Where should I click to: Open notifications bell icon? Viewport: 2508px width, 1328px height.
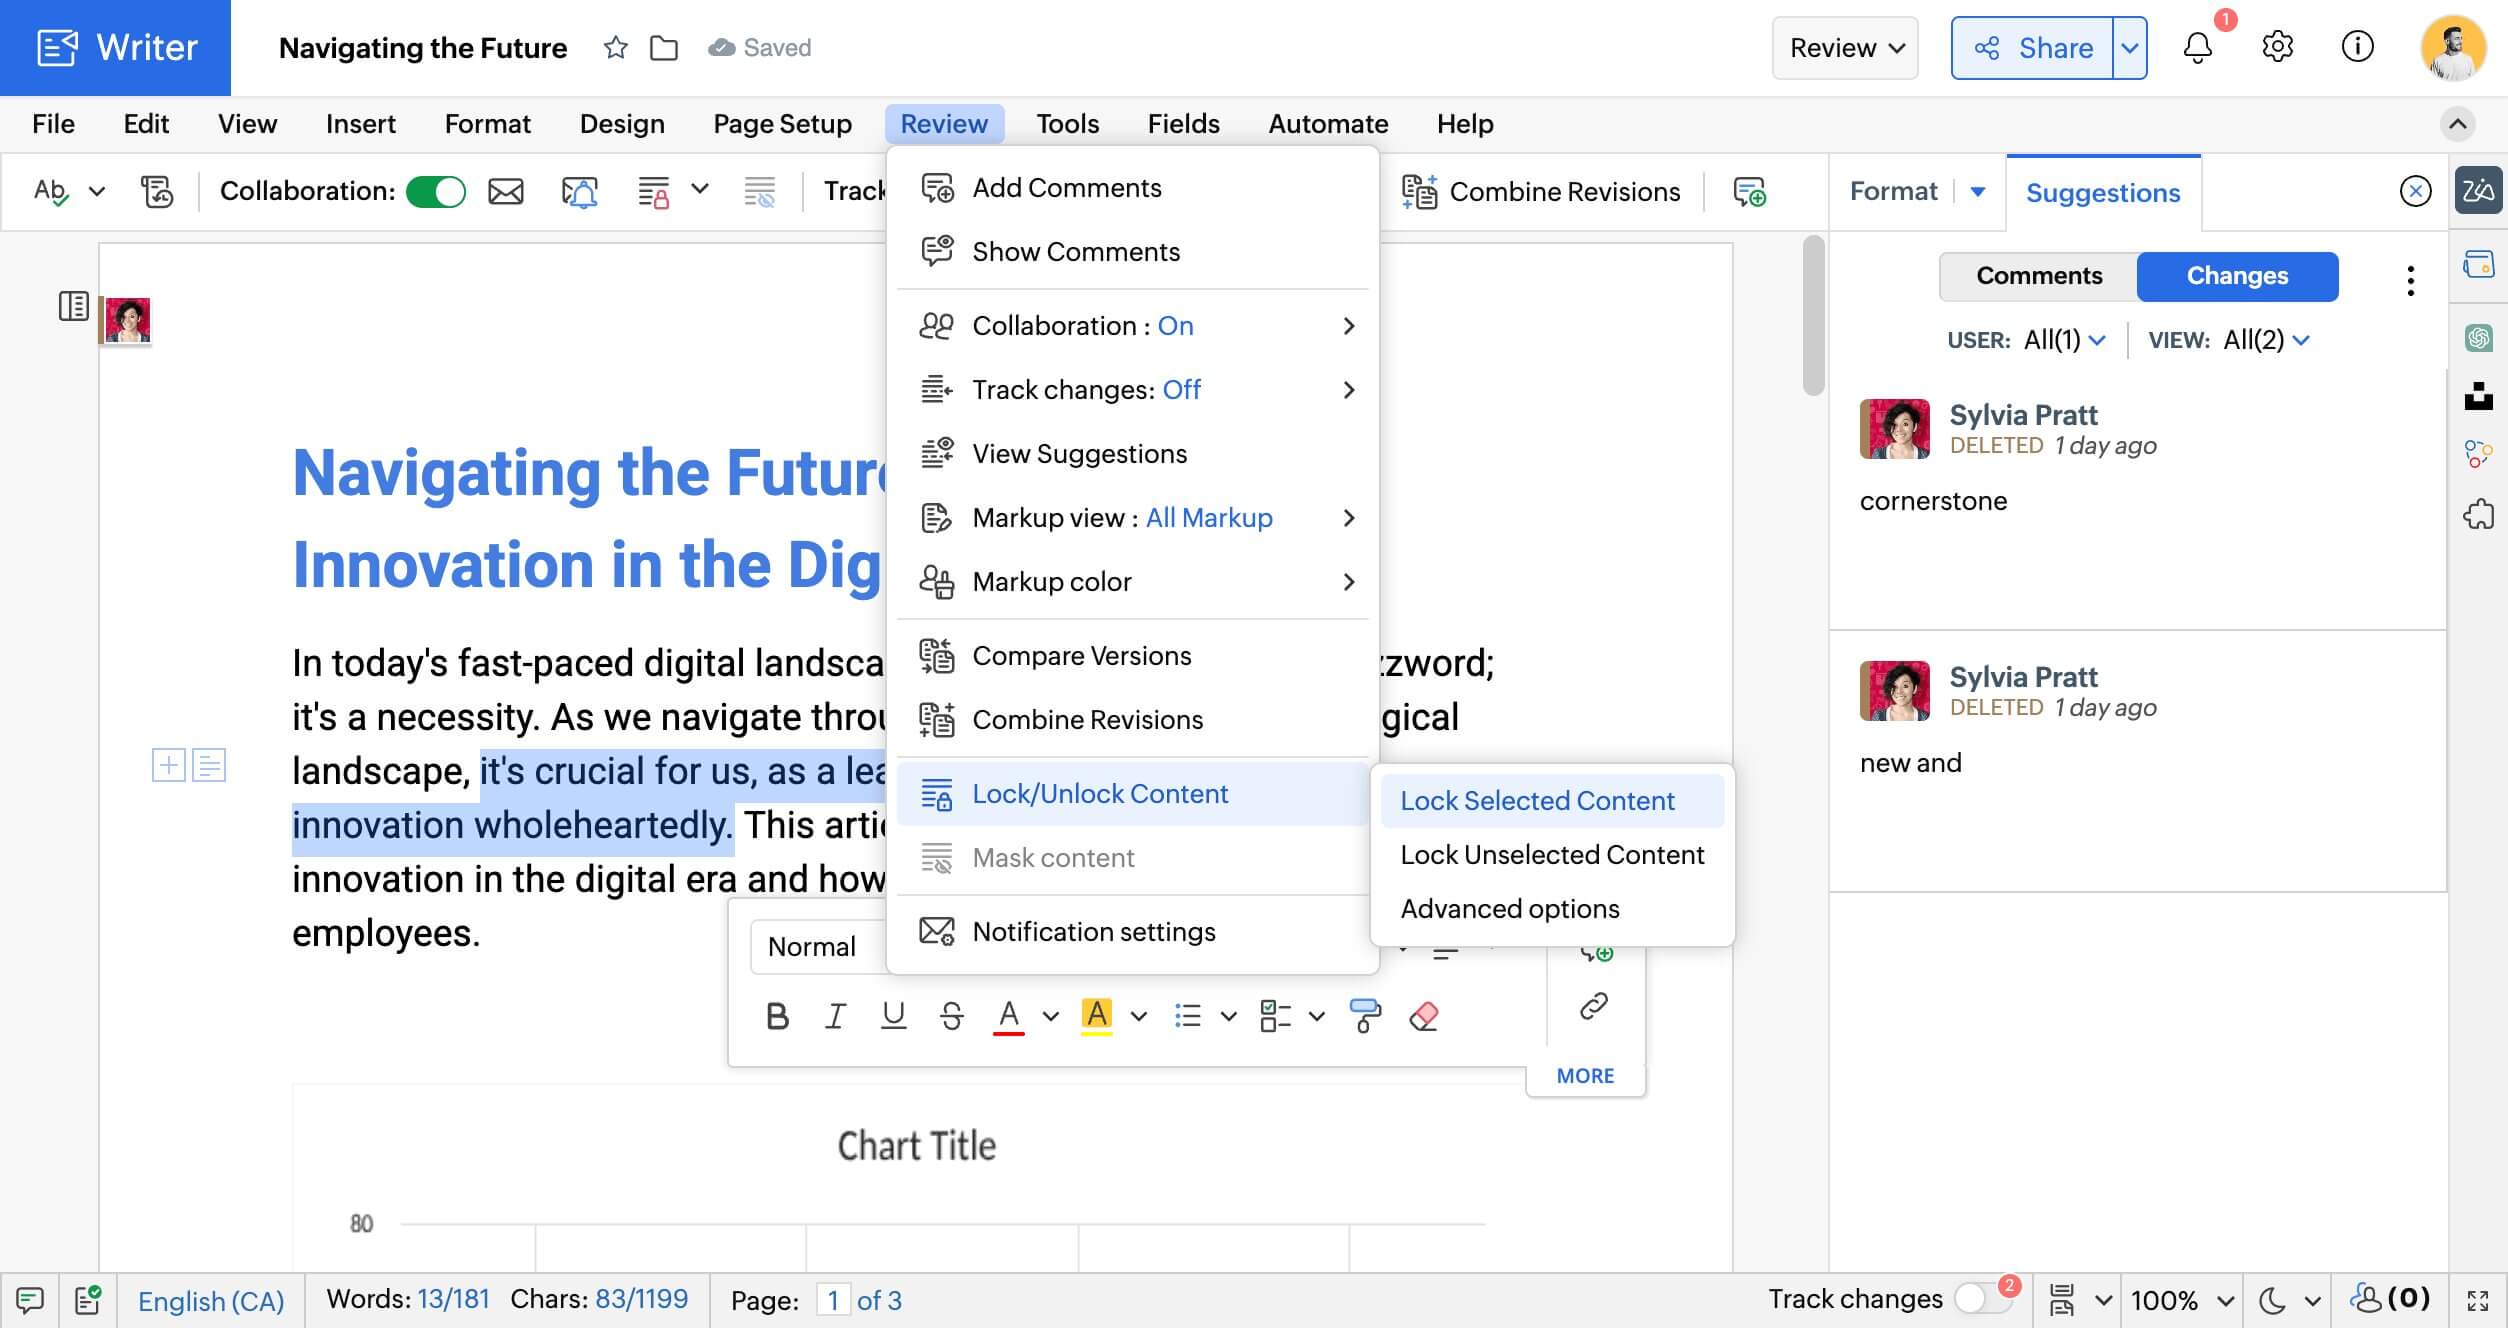pyautogui.click(x=2197, y=47)
